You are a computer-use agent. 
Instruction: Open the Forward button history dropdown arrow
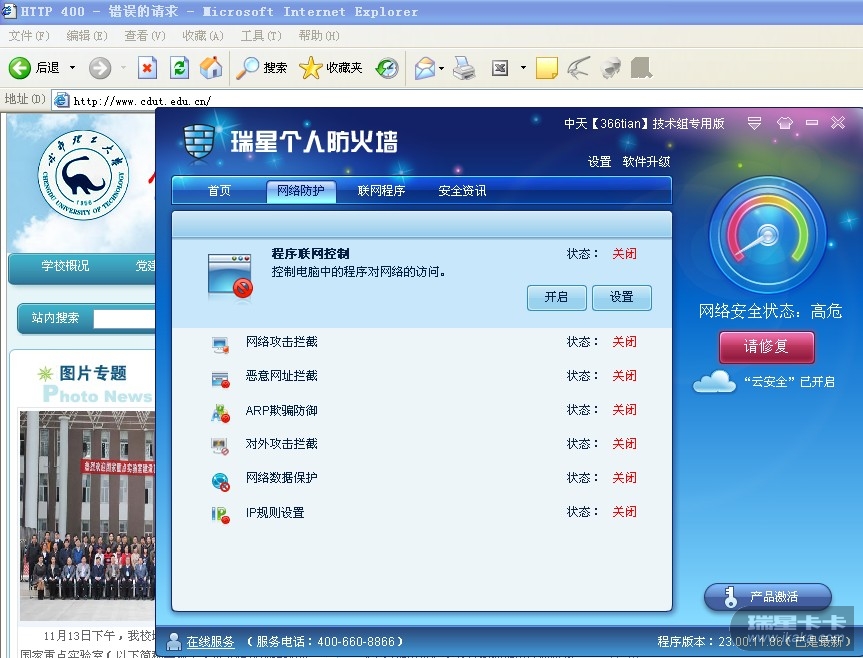tap(123, 68)
